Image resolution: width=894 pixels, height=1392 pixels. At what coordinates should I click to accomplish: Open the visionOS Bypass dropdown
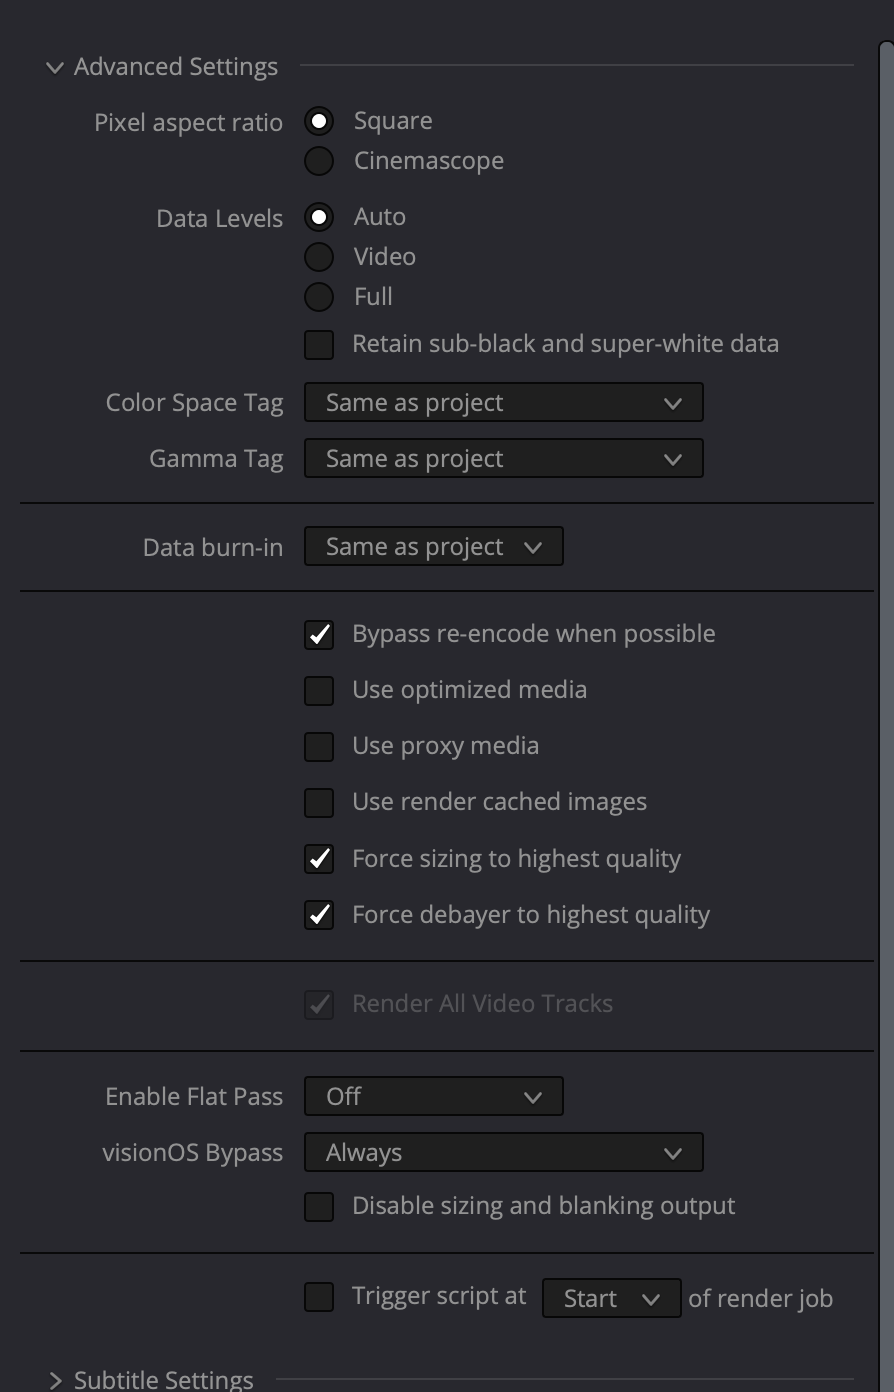(x=503, y=1152)
